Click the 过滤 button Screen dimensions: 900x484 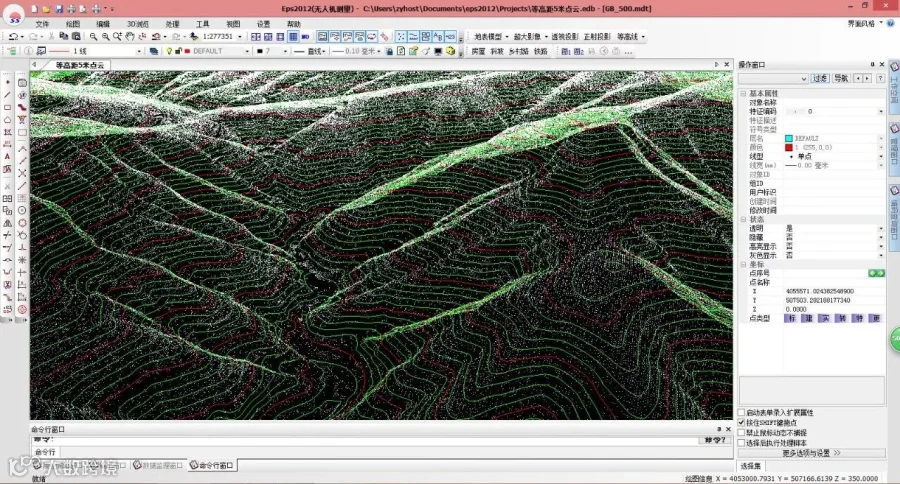820,78
